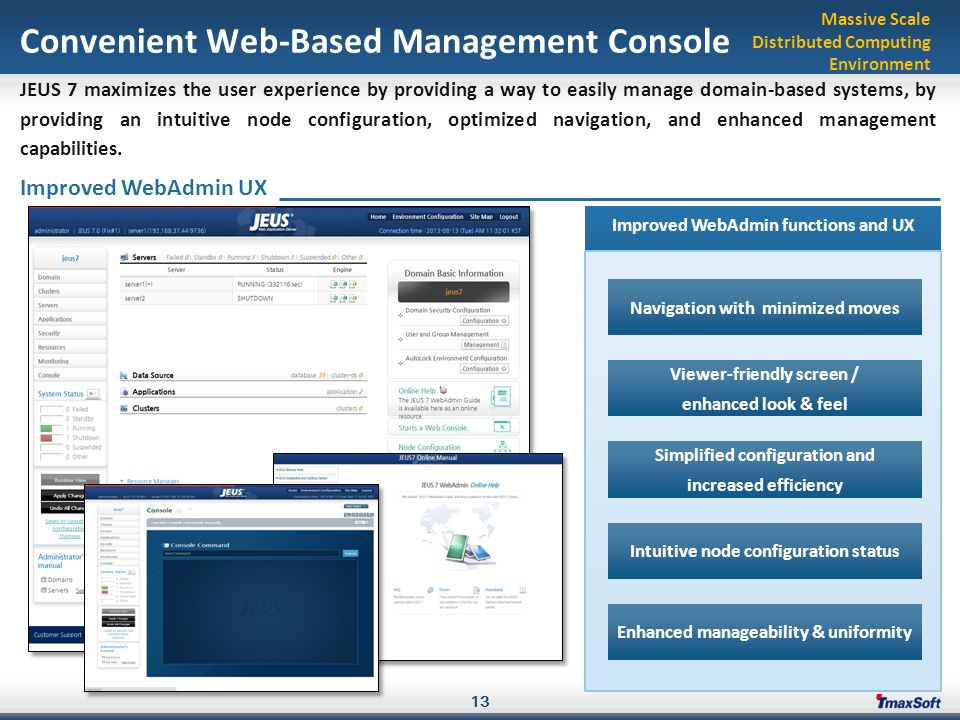Screen dimensions: 960x720
Task: Click the User and Group Management button
Action: pos(484,345)
